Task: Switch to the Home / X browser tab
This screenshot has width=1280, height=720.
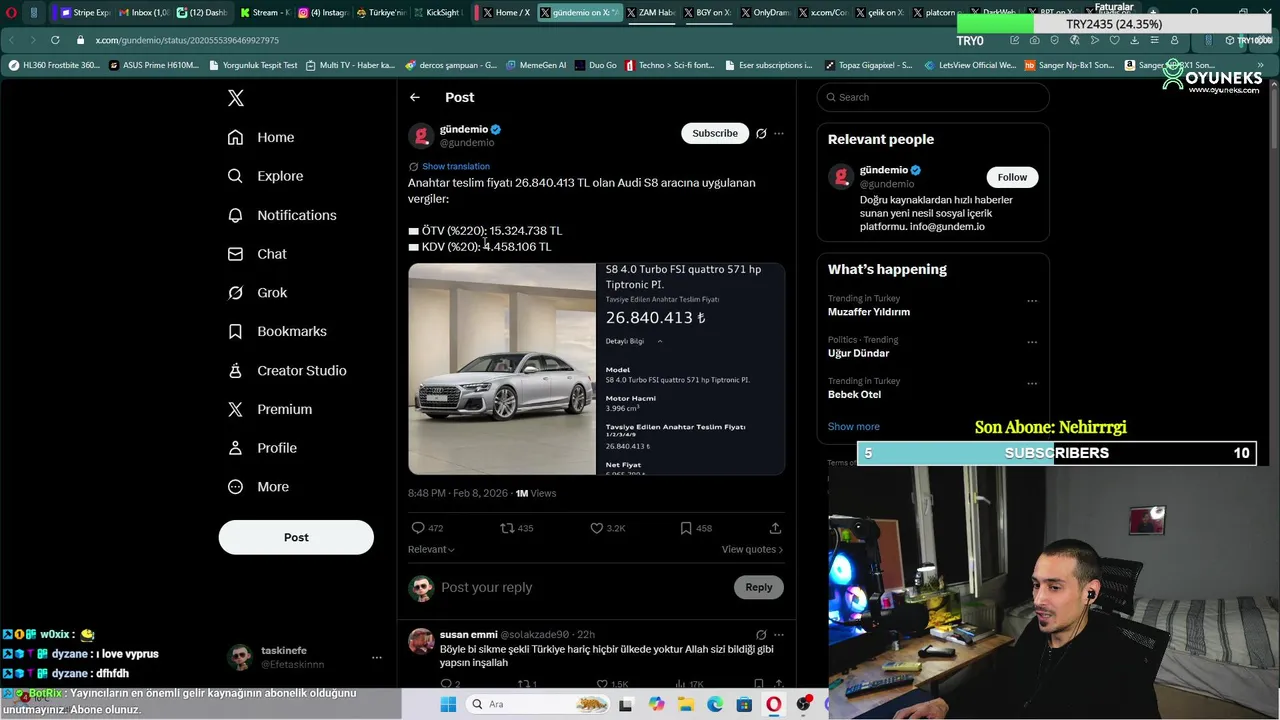Action: tap(506, 12)
